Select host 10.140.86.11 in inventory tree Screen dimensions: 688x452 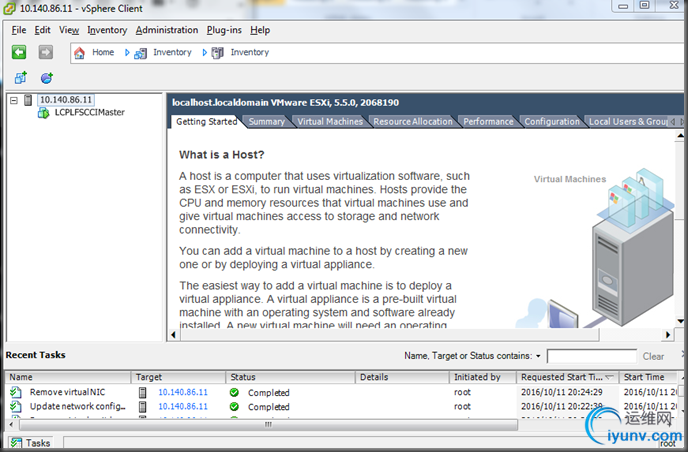[x=66, y=100]
